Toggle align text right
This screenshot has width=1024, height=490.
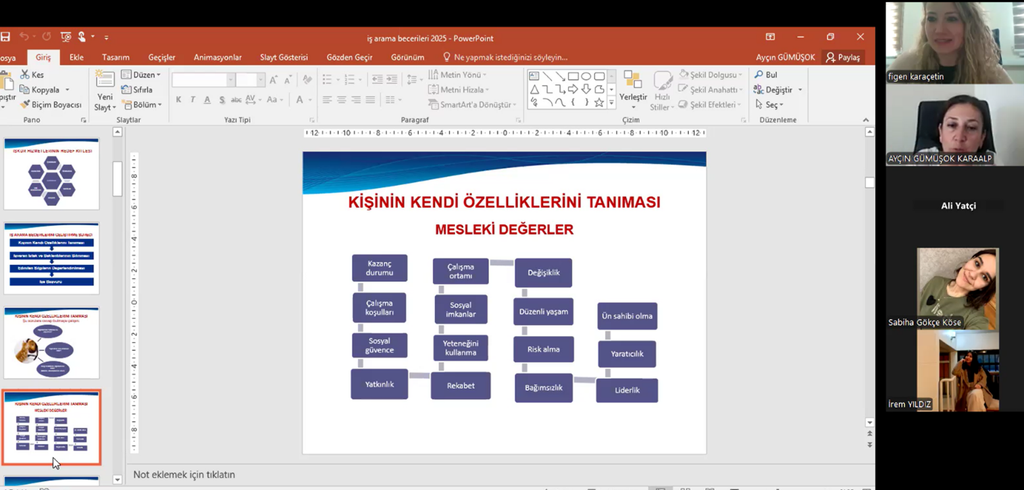356,100
